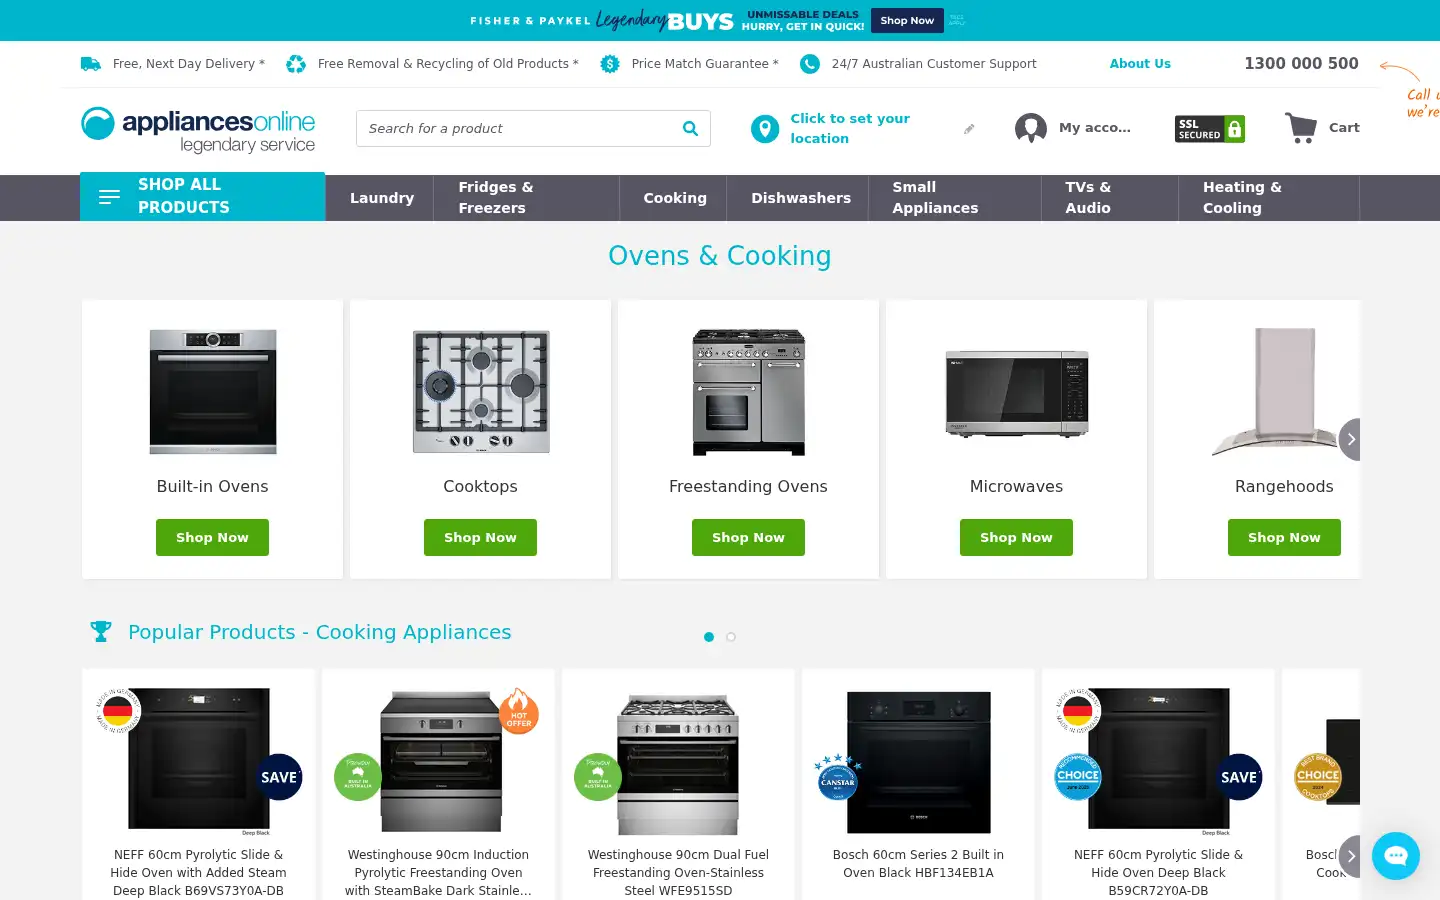Click Shop Now for Microwaves
1440x900 pixels.
(x=1016, y=537)
